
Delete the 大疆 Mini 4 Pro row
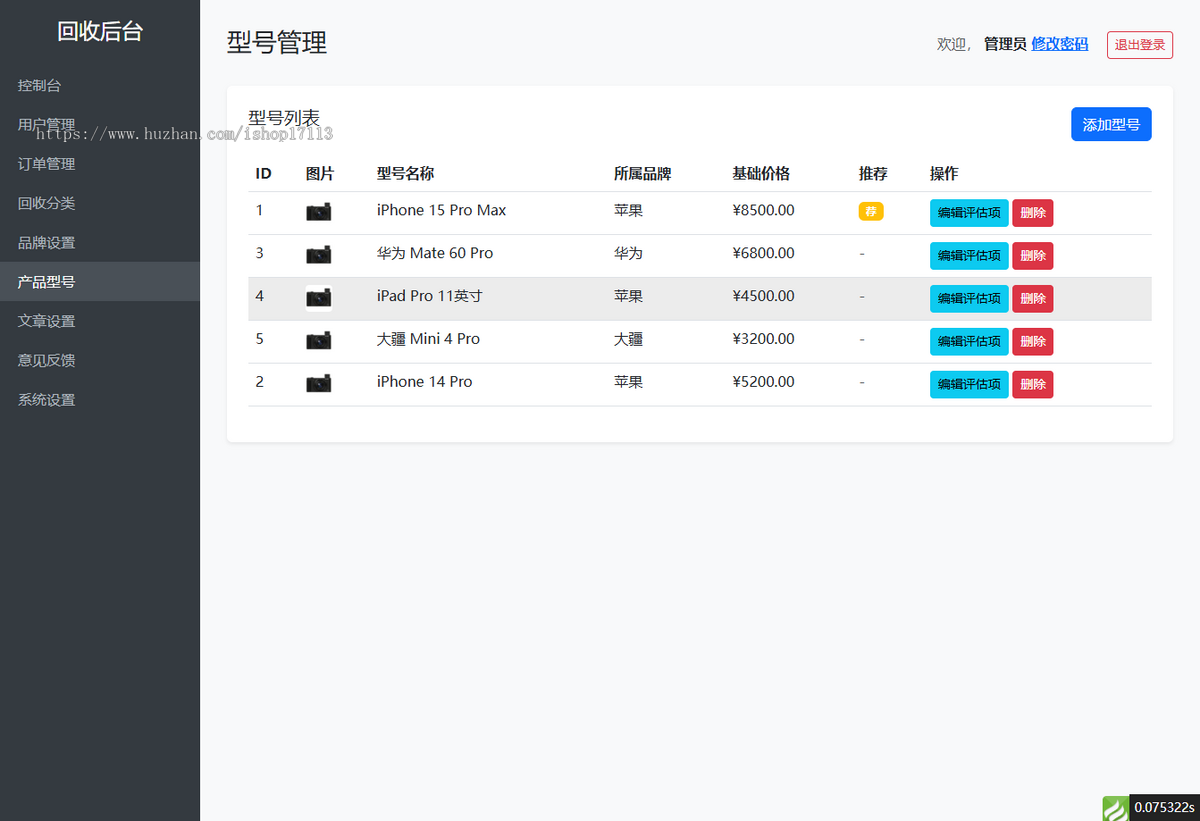1033,342
